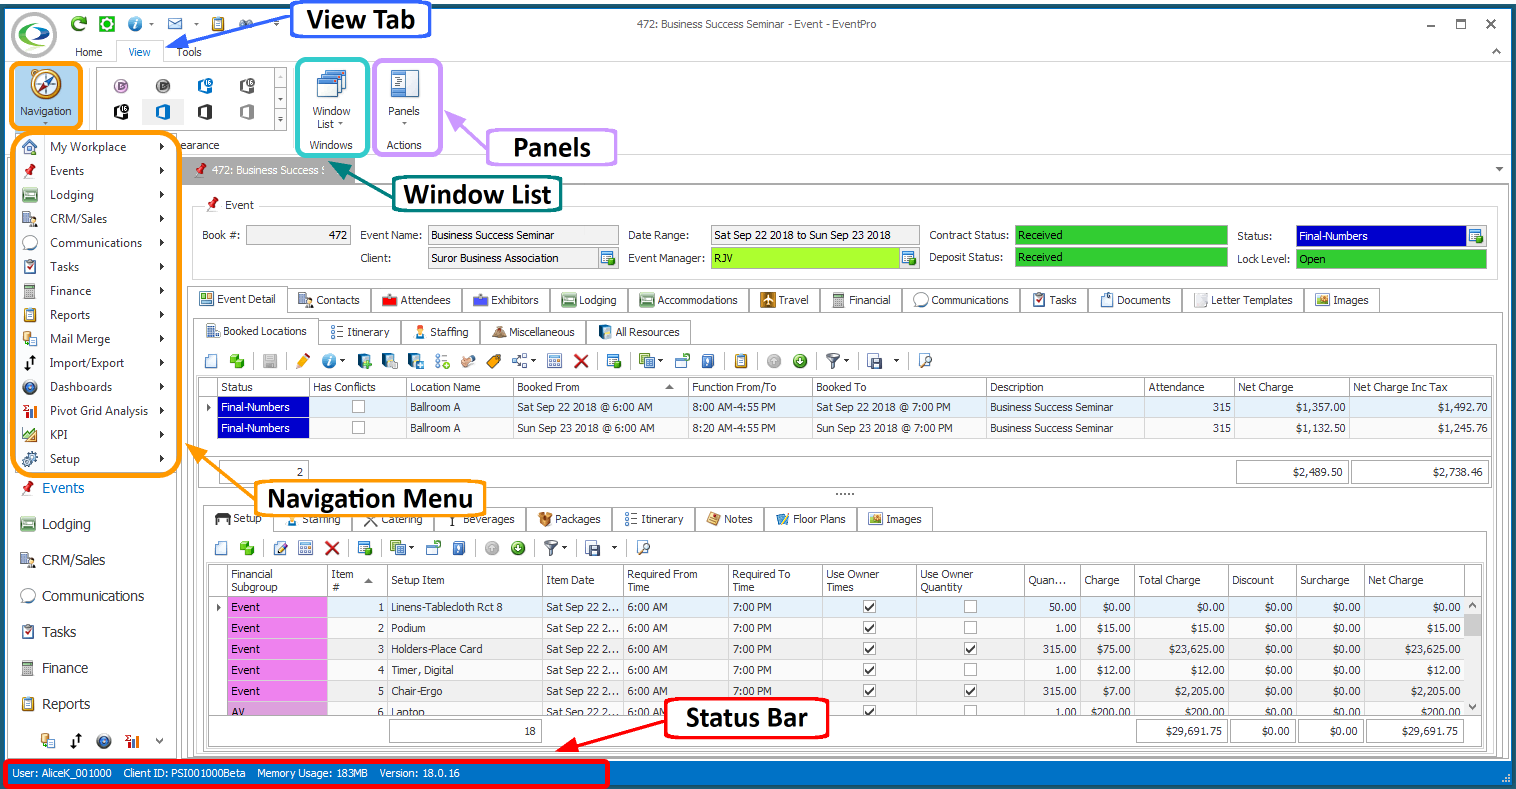Click the new blank record icon in Setup toolbar
This screenshot has width=1516, height=789.
click(221, 548)
